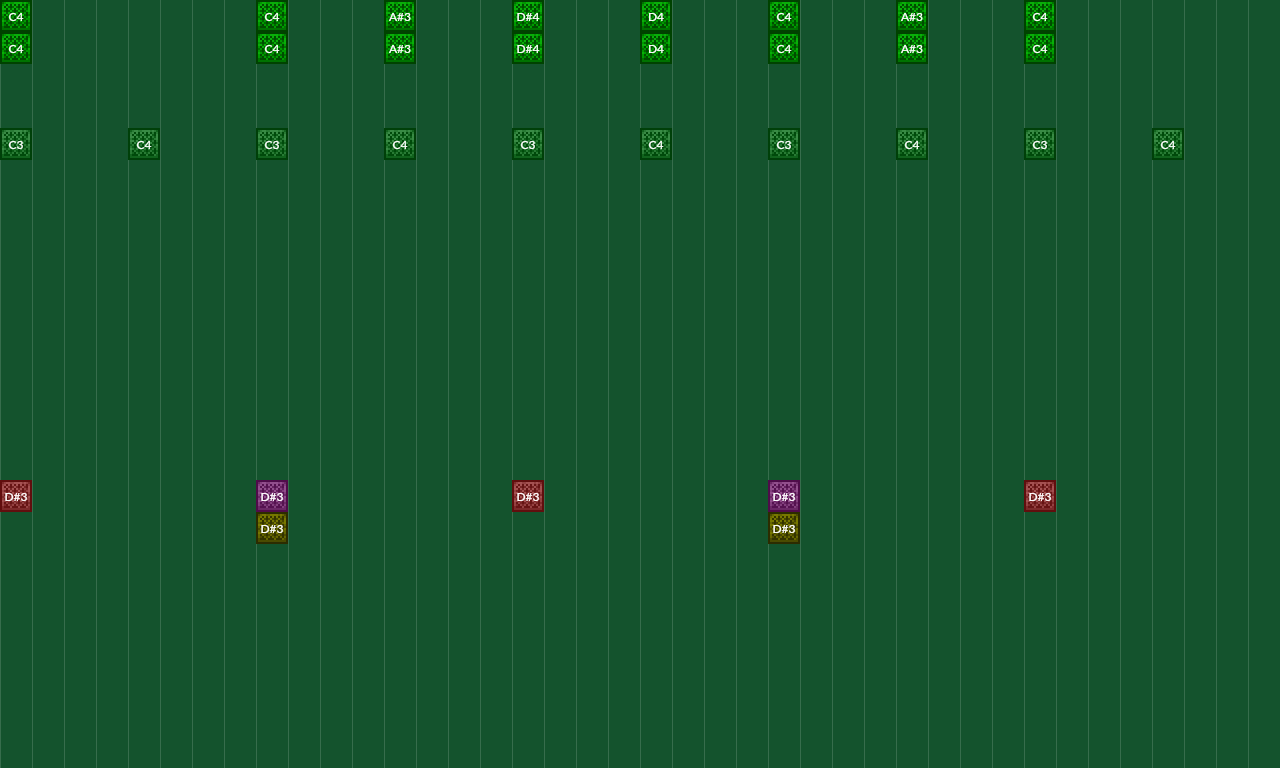Click the middle red D#3 note
This screenshot has height=768, width=1280.
527,496
